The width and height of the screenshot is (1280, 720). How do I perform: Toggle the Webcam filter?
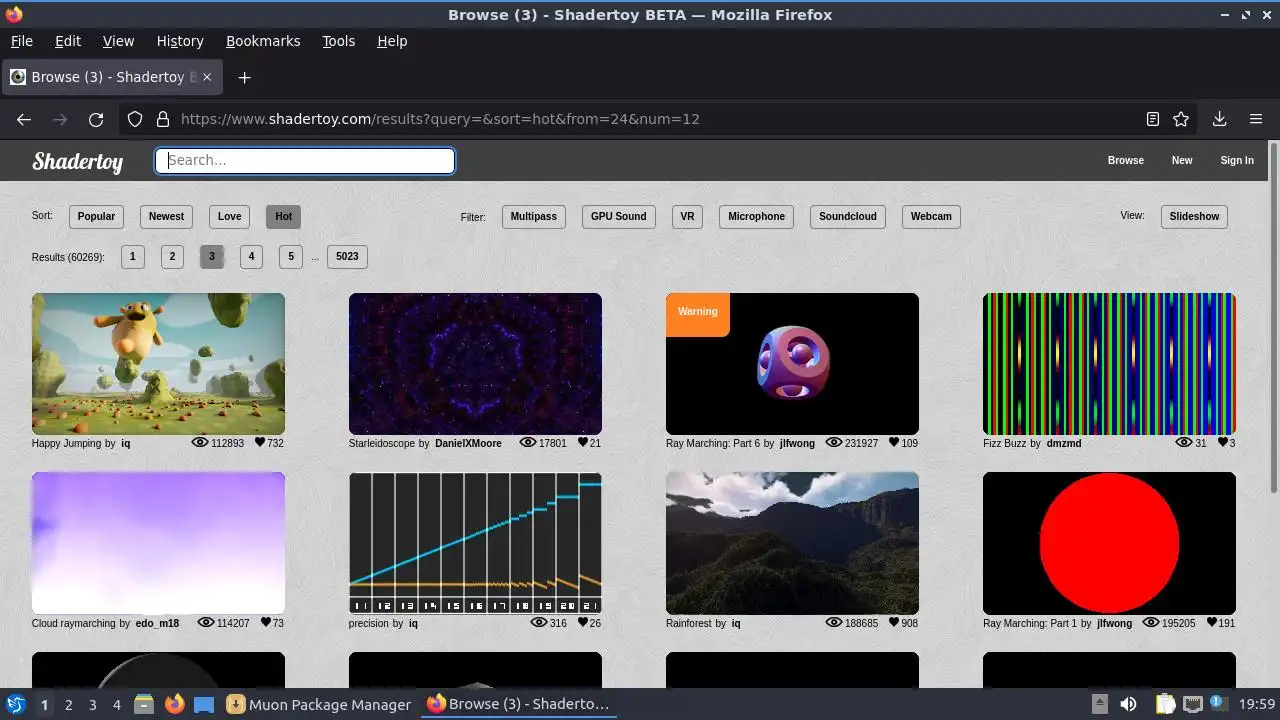click(931, 216)
